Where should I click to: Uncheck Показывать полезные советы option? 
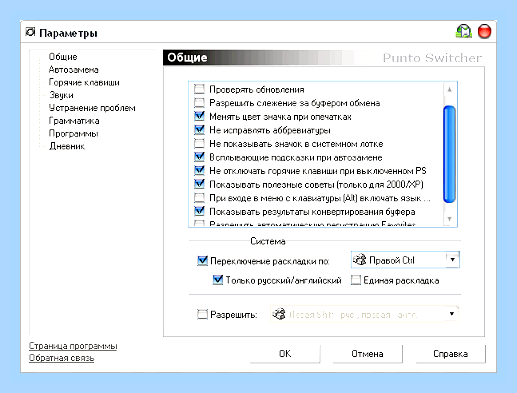click(199, 184)
